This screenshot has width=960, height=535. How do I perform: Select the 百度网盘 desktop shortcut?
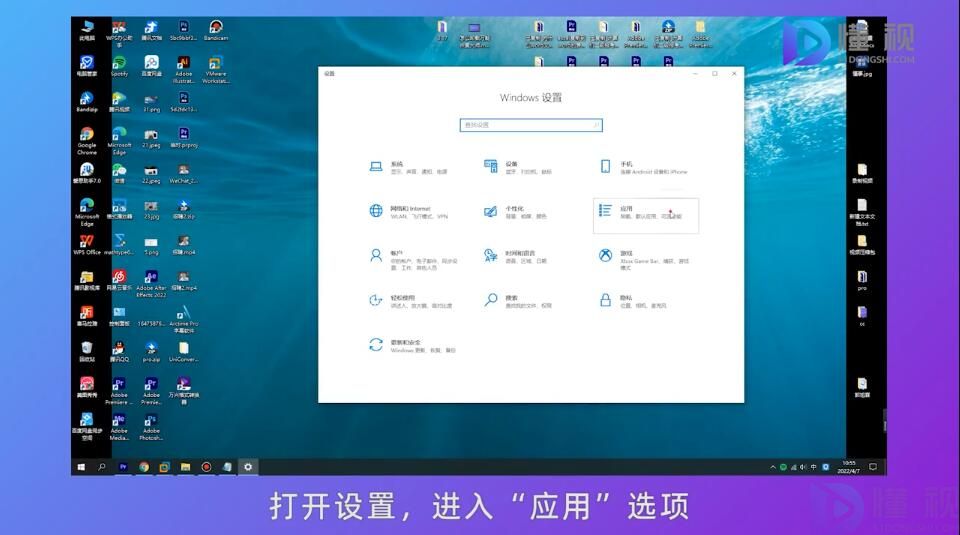(151, 67)
